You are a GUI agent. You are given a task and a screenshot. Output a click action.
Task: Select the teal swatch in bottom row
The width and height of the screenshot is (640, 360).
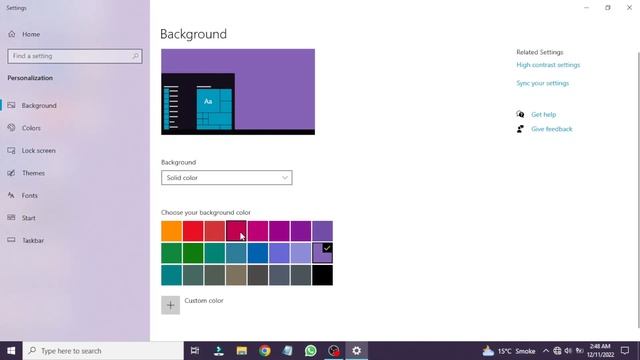[x=171, y=275]
